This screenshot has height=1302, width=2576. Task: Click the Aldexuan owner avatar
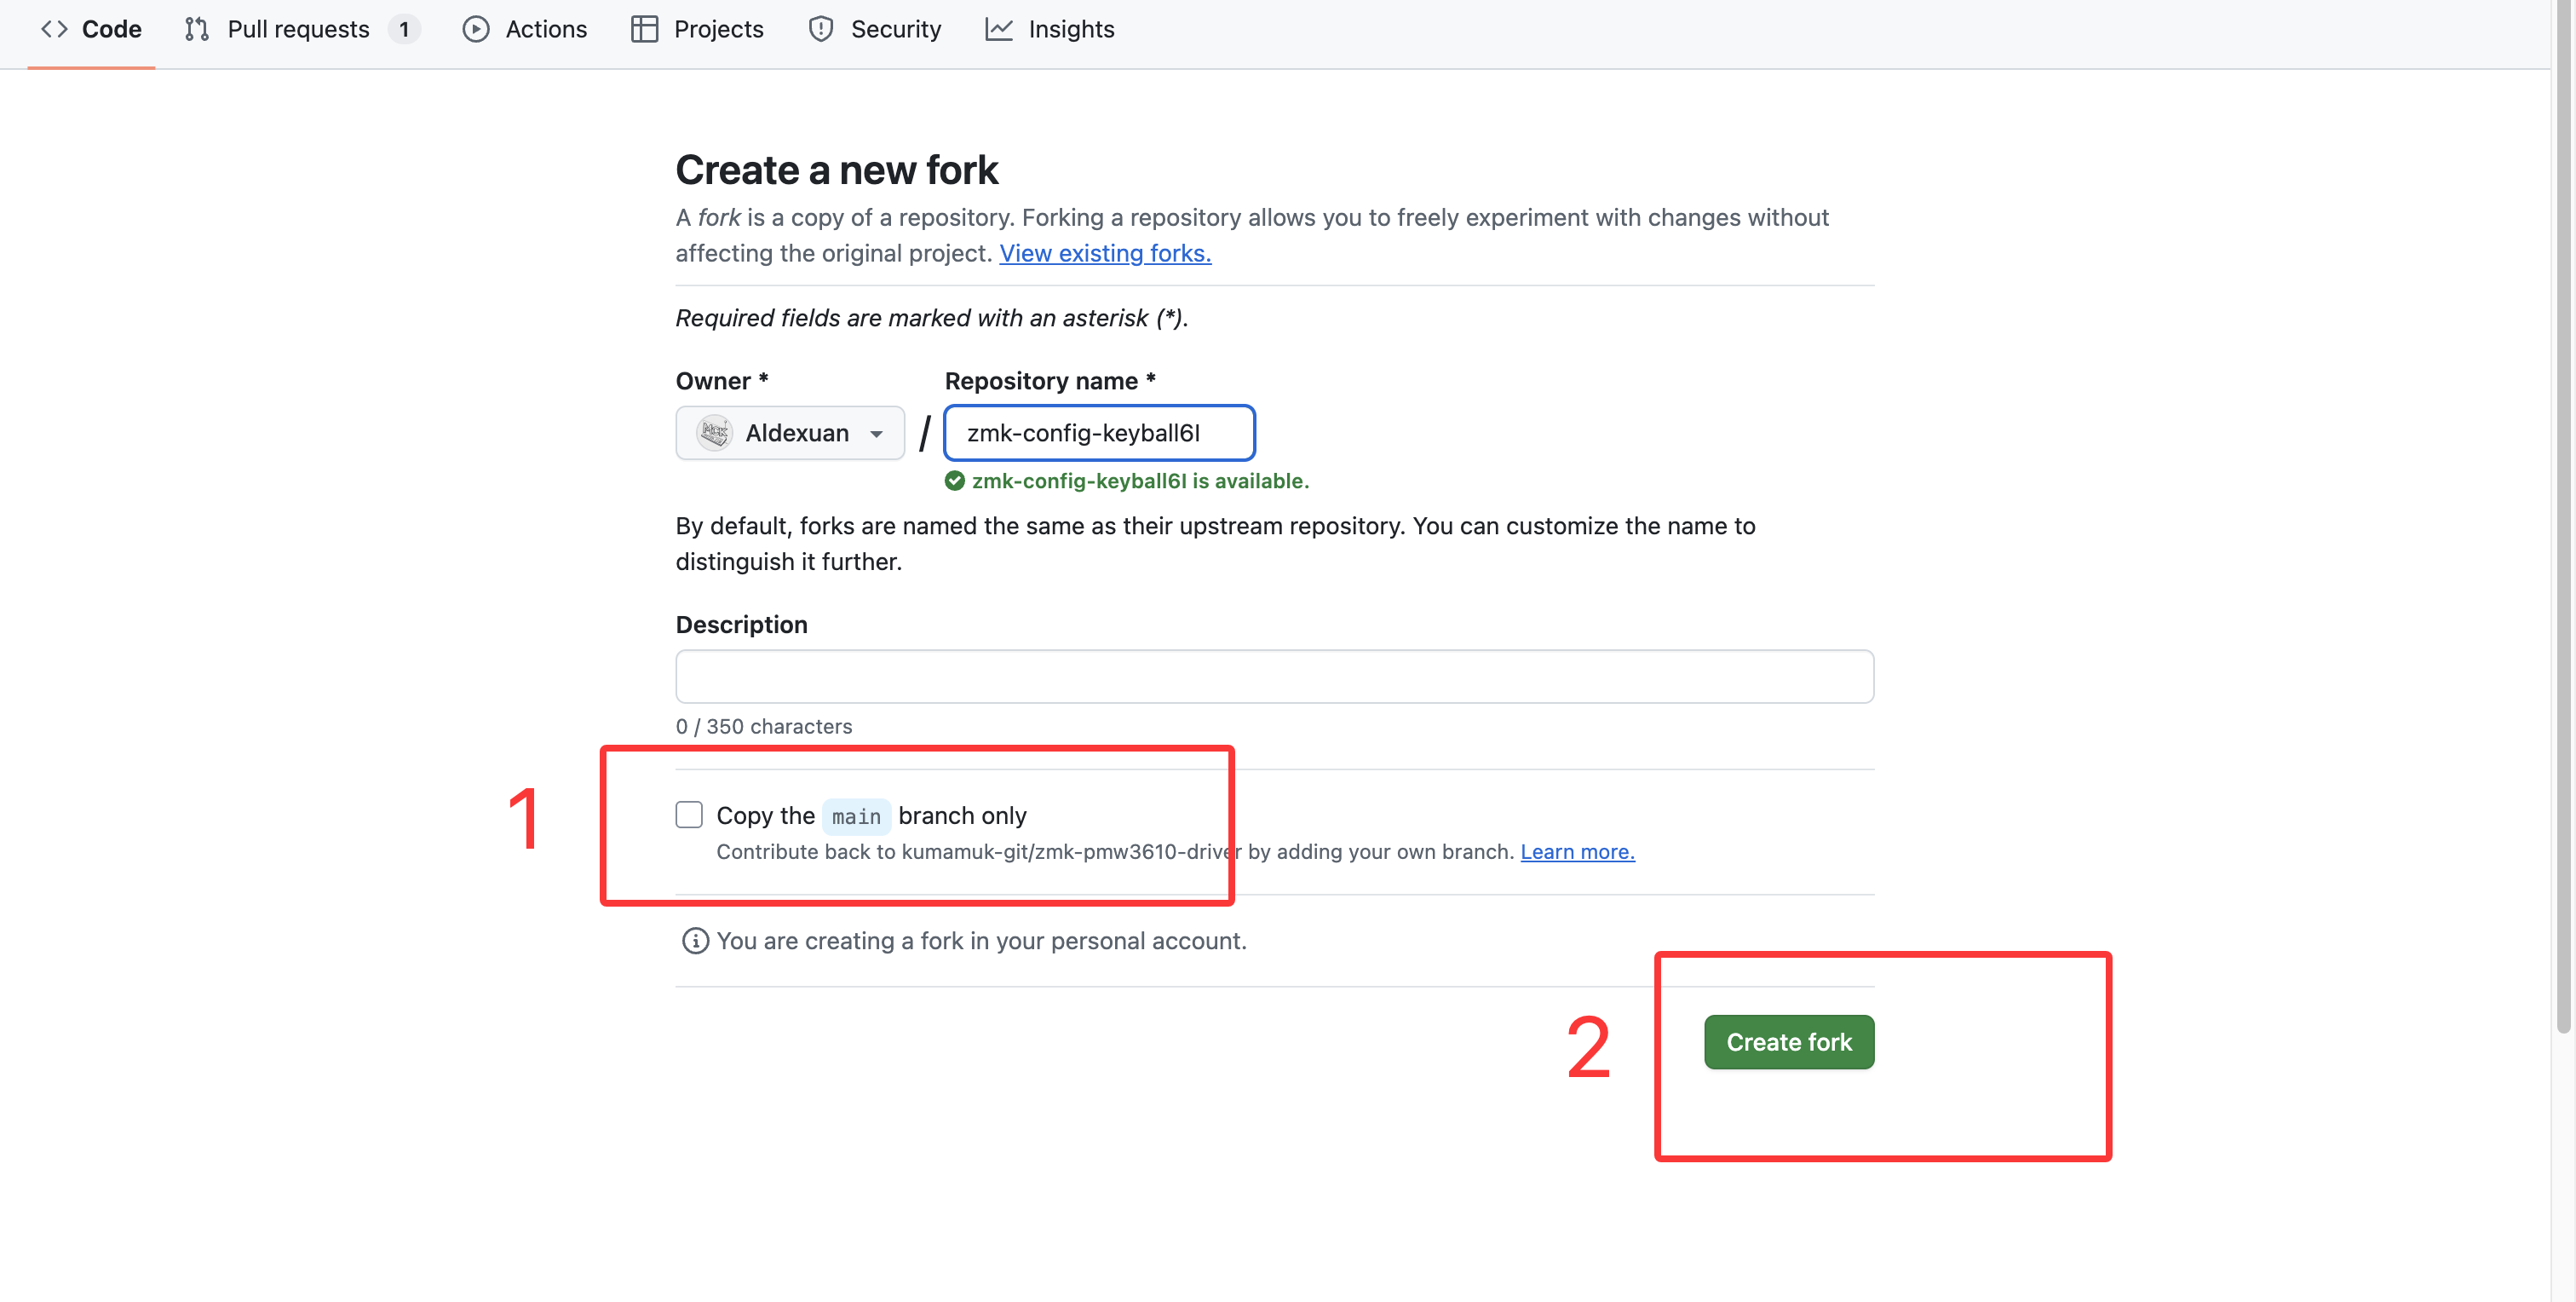[715, 433]
